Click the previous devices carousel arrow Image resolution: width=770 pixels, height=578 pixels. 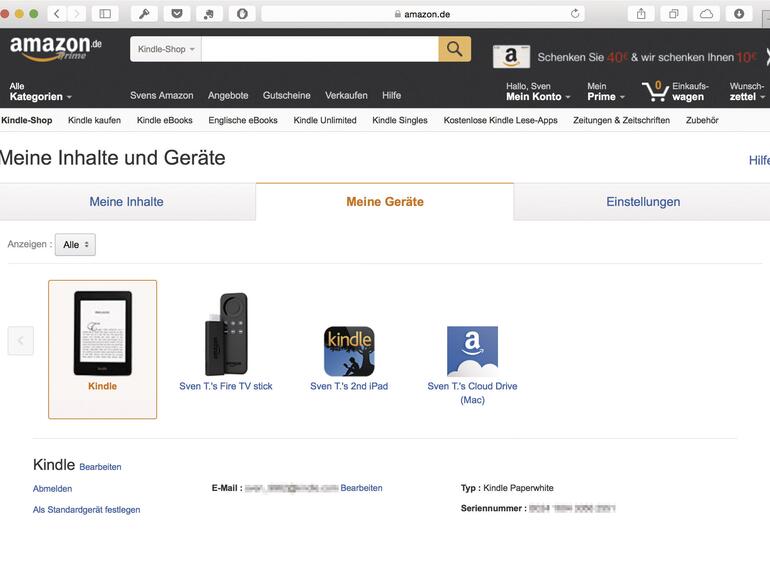click(x=21, y=340)
